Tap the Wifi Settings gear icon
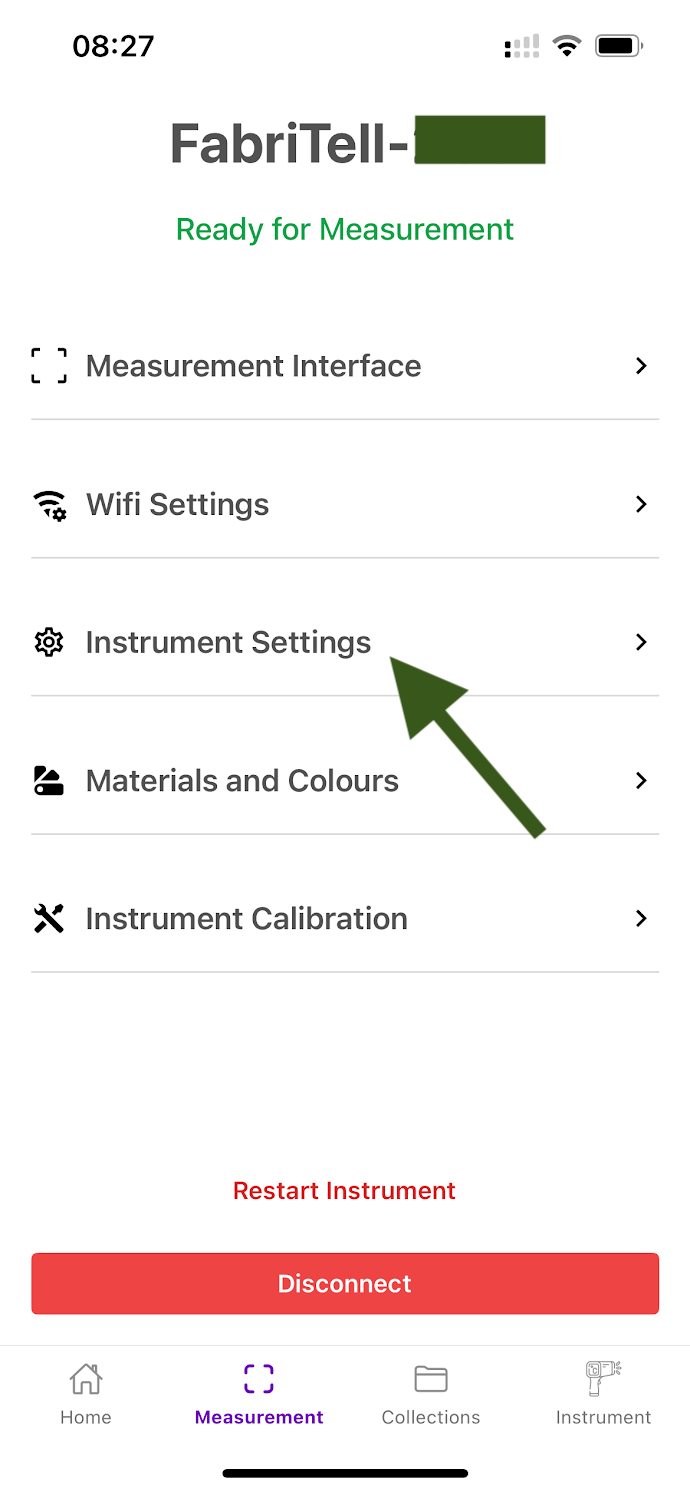The image size is (690, 1492). pyautogui.click(x=49, y=505)
